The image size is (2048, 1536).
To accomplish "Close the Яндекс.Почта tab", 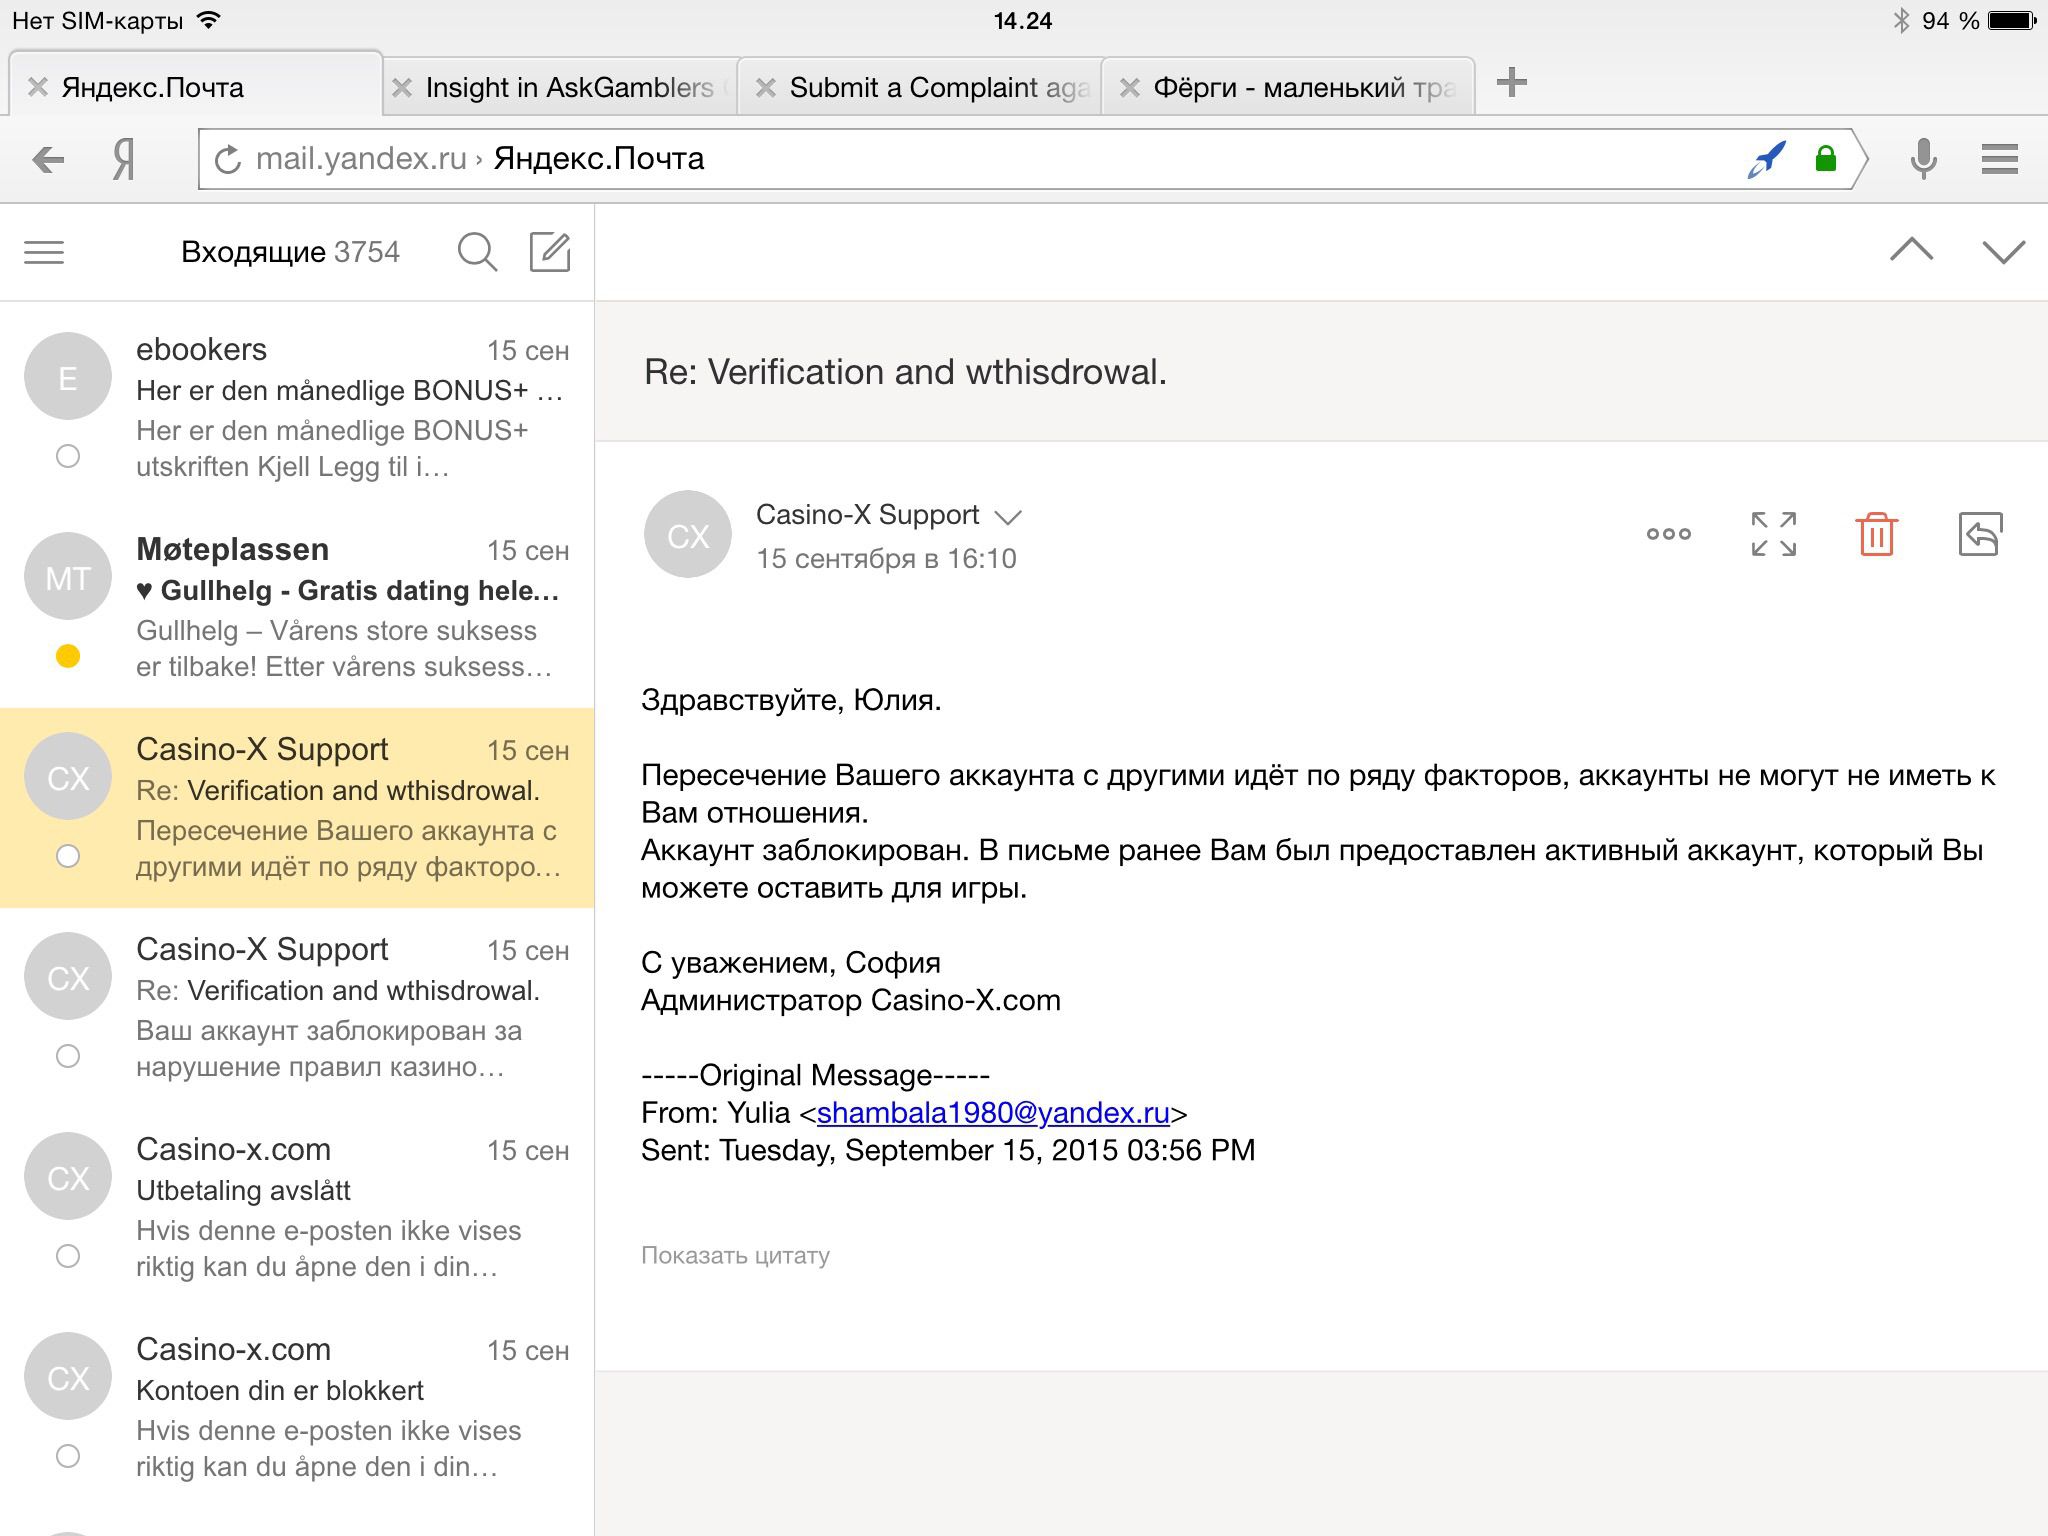I will tap(37, 88).
